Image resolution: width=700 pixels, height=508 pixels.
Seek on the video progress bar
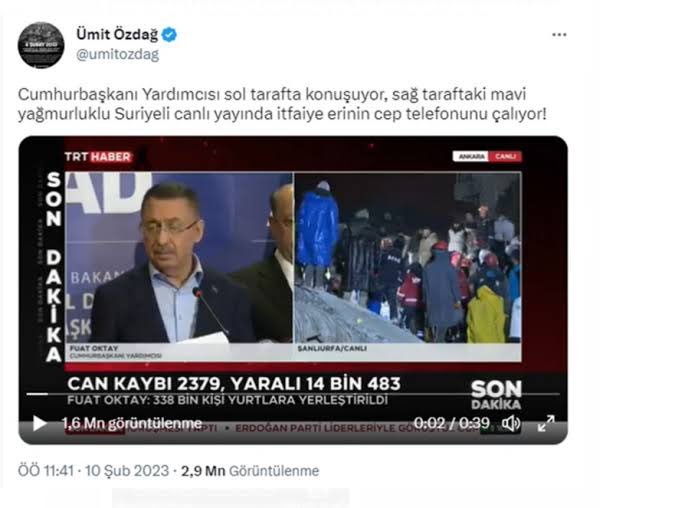(x=293, y=394)
